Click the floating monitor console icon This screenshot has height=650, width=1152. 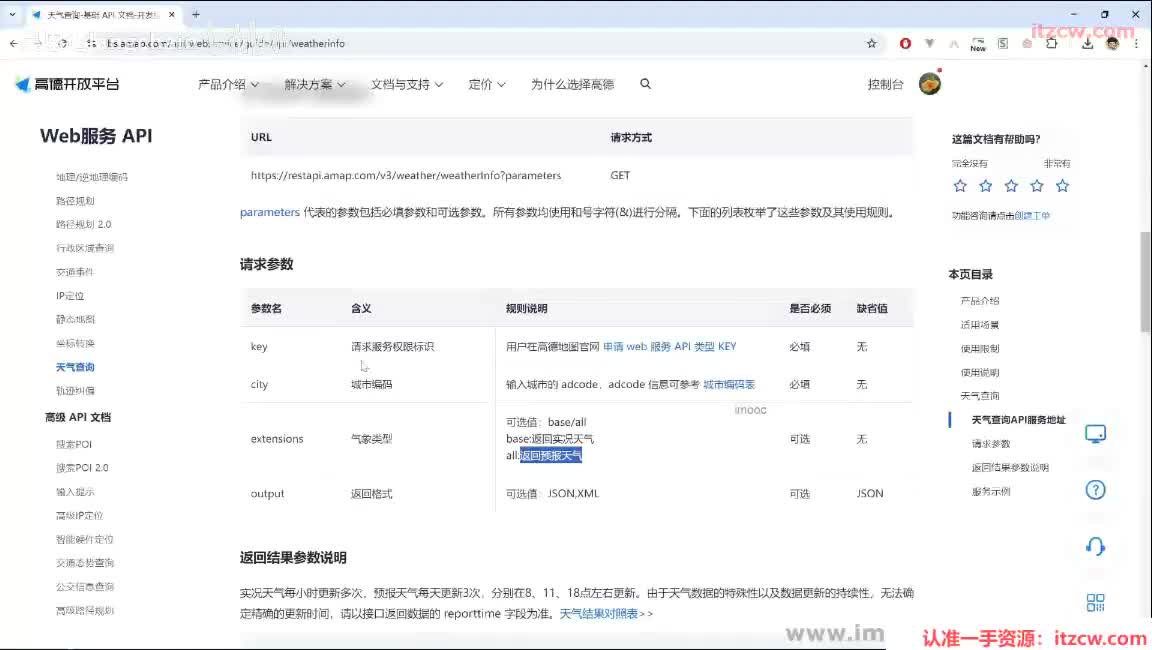[x=1095, y=434]
